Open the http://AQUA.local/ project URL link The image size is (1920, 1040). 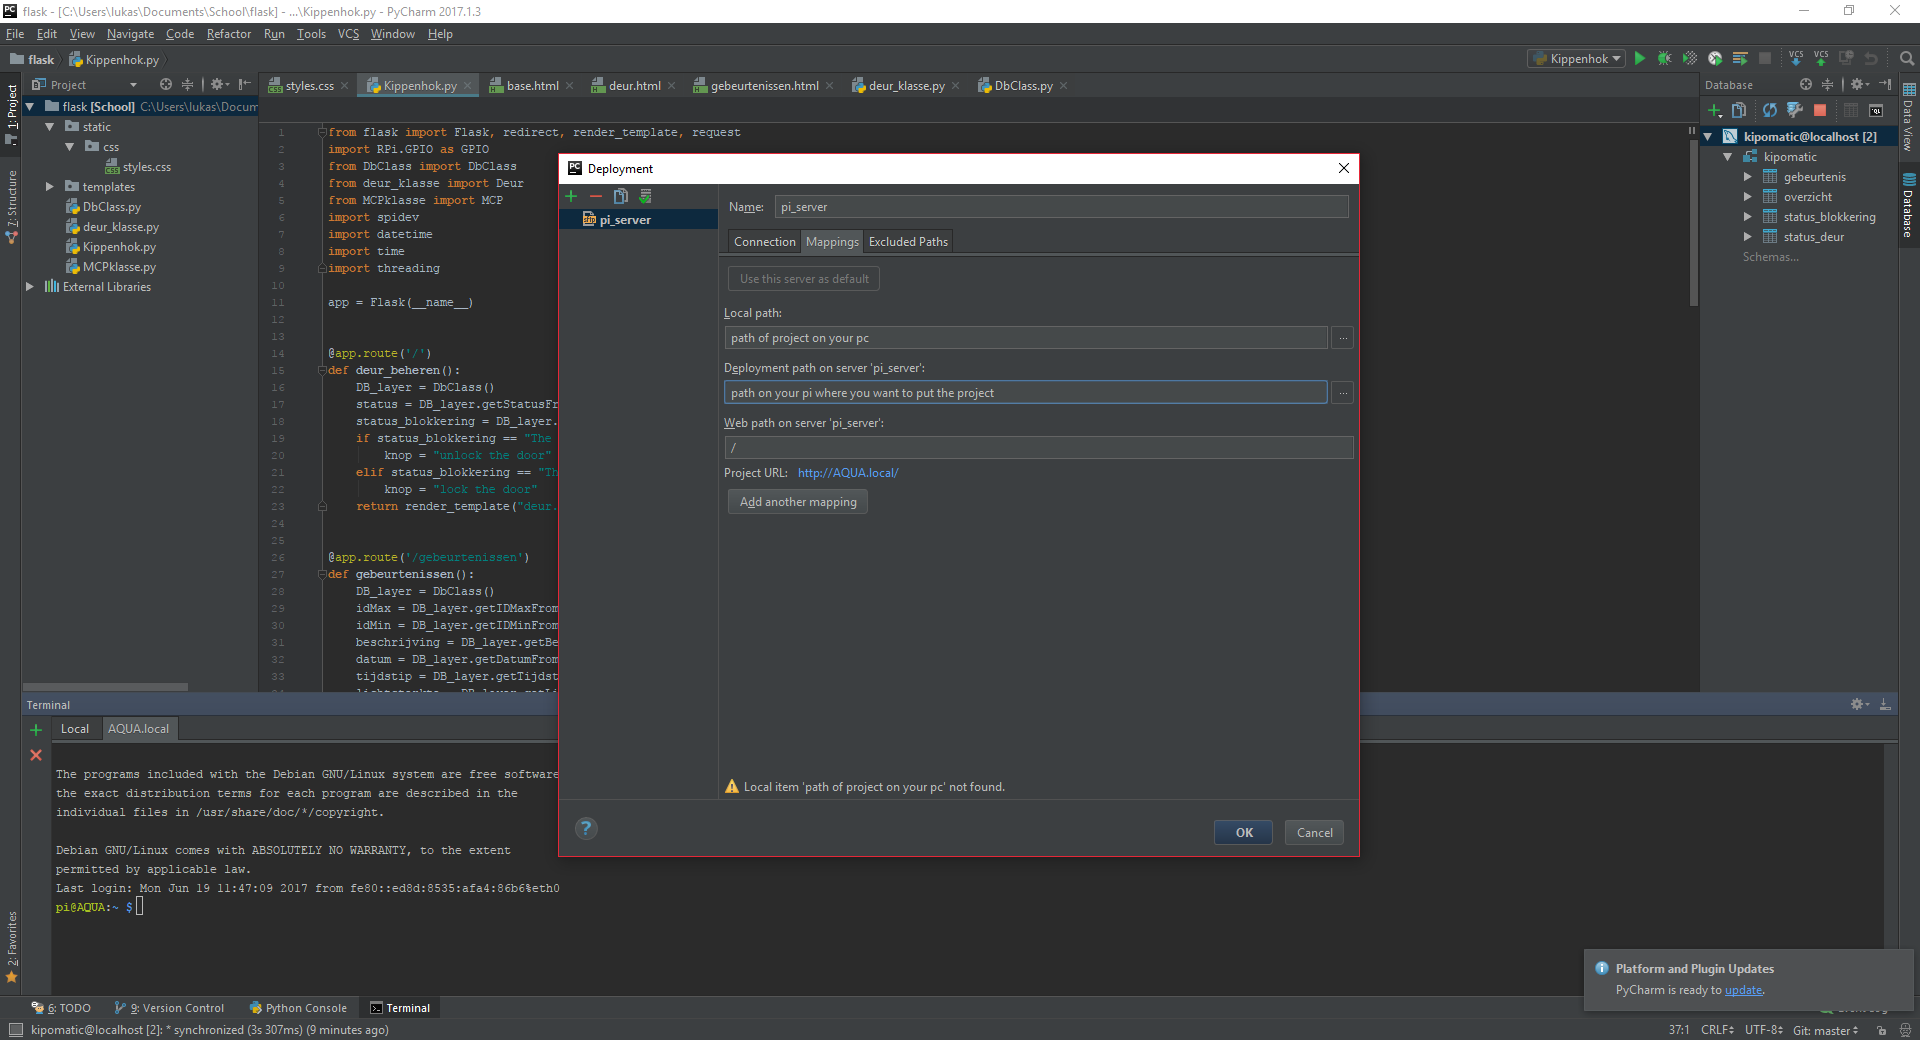click(x=848, y=473)
